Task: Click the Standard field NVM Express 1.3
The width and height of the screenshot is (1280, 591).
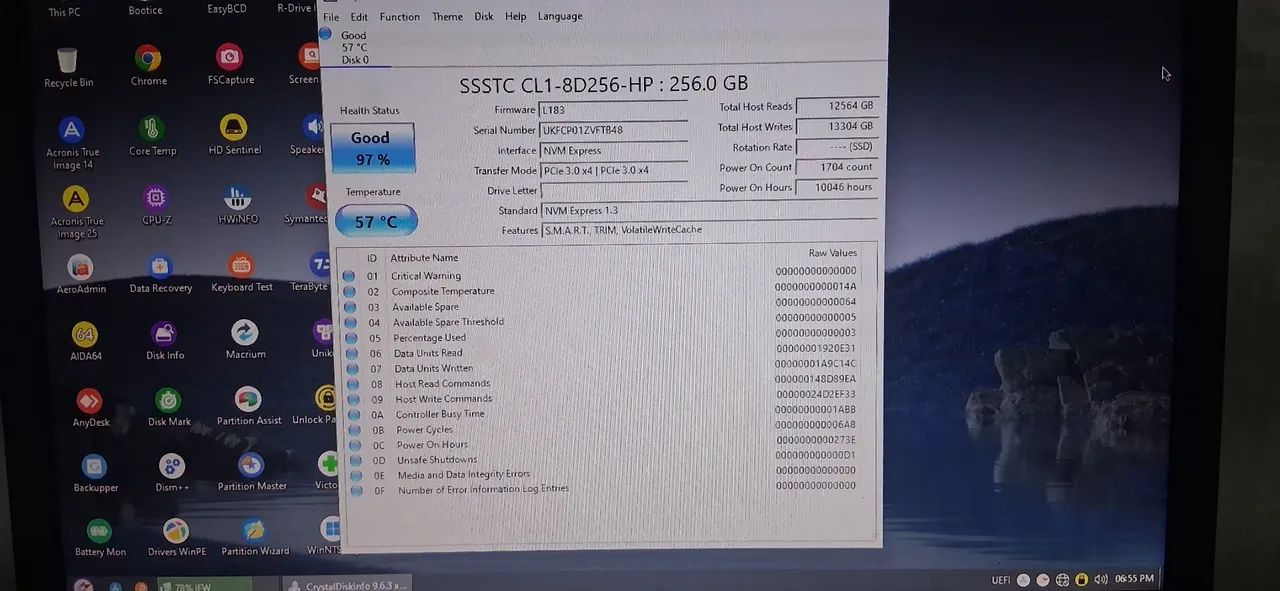Action: tap(709, 210)
